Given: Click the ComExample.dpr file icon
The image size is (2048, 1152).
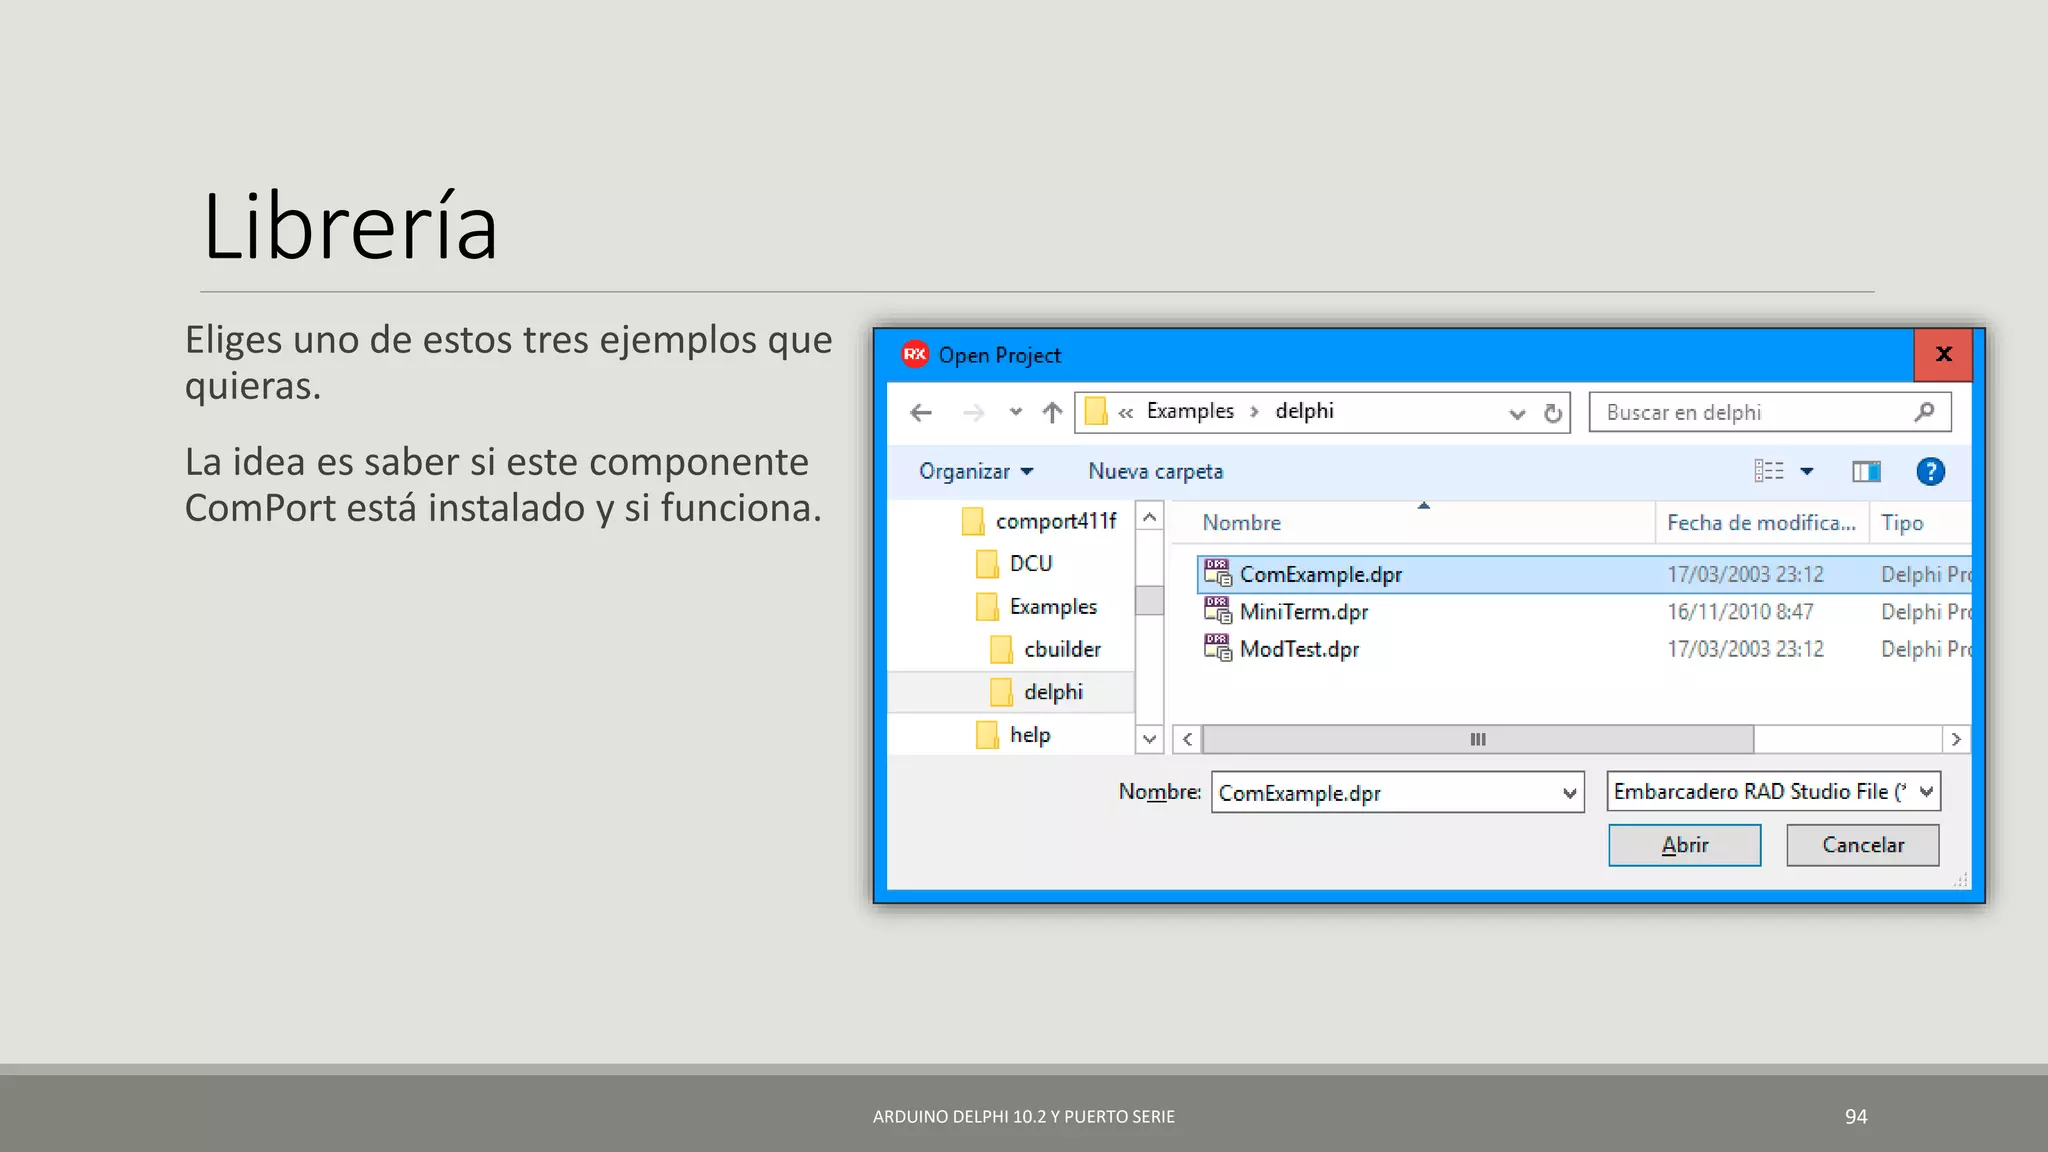Looking at the screenshot, I should 1217,574.
